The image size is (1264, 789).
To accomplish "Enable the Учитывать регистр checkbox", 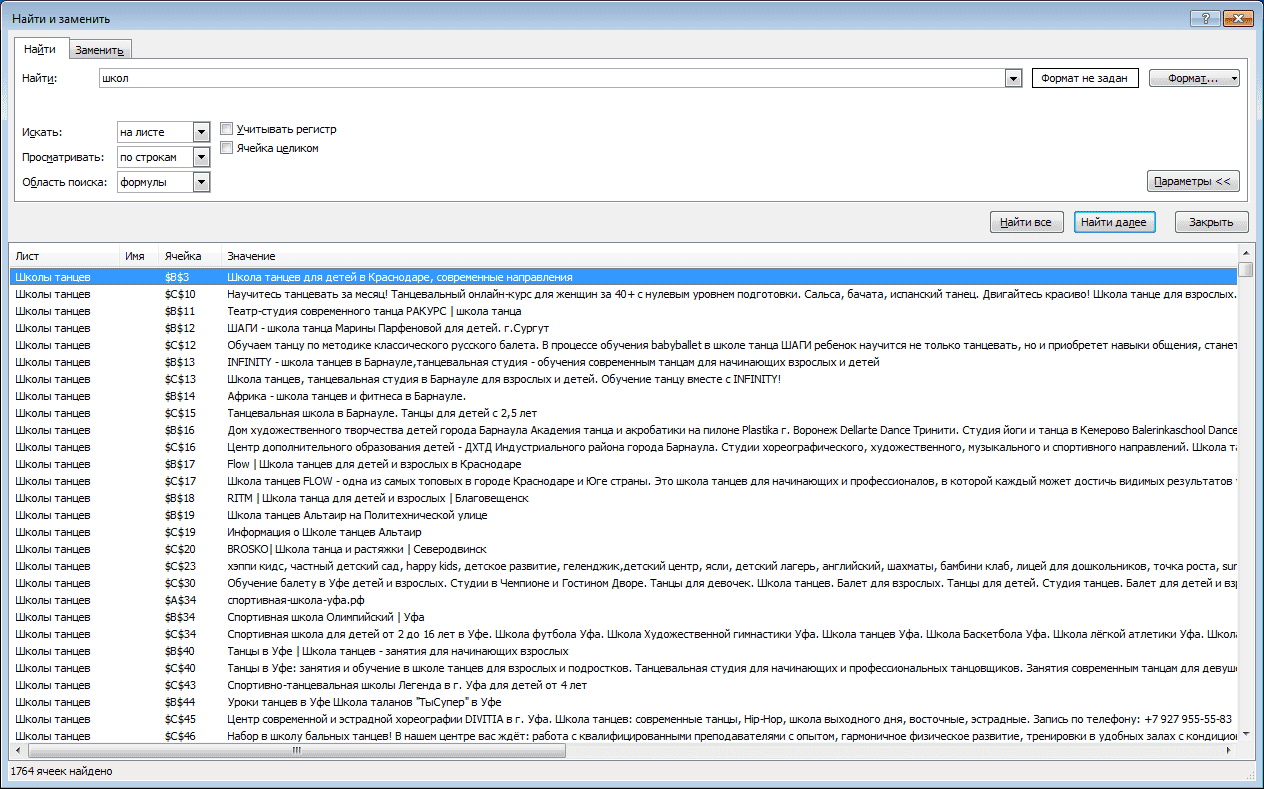I will point(227,129).
